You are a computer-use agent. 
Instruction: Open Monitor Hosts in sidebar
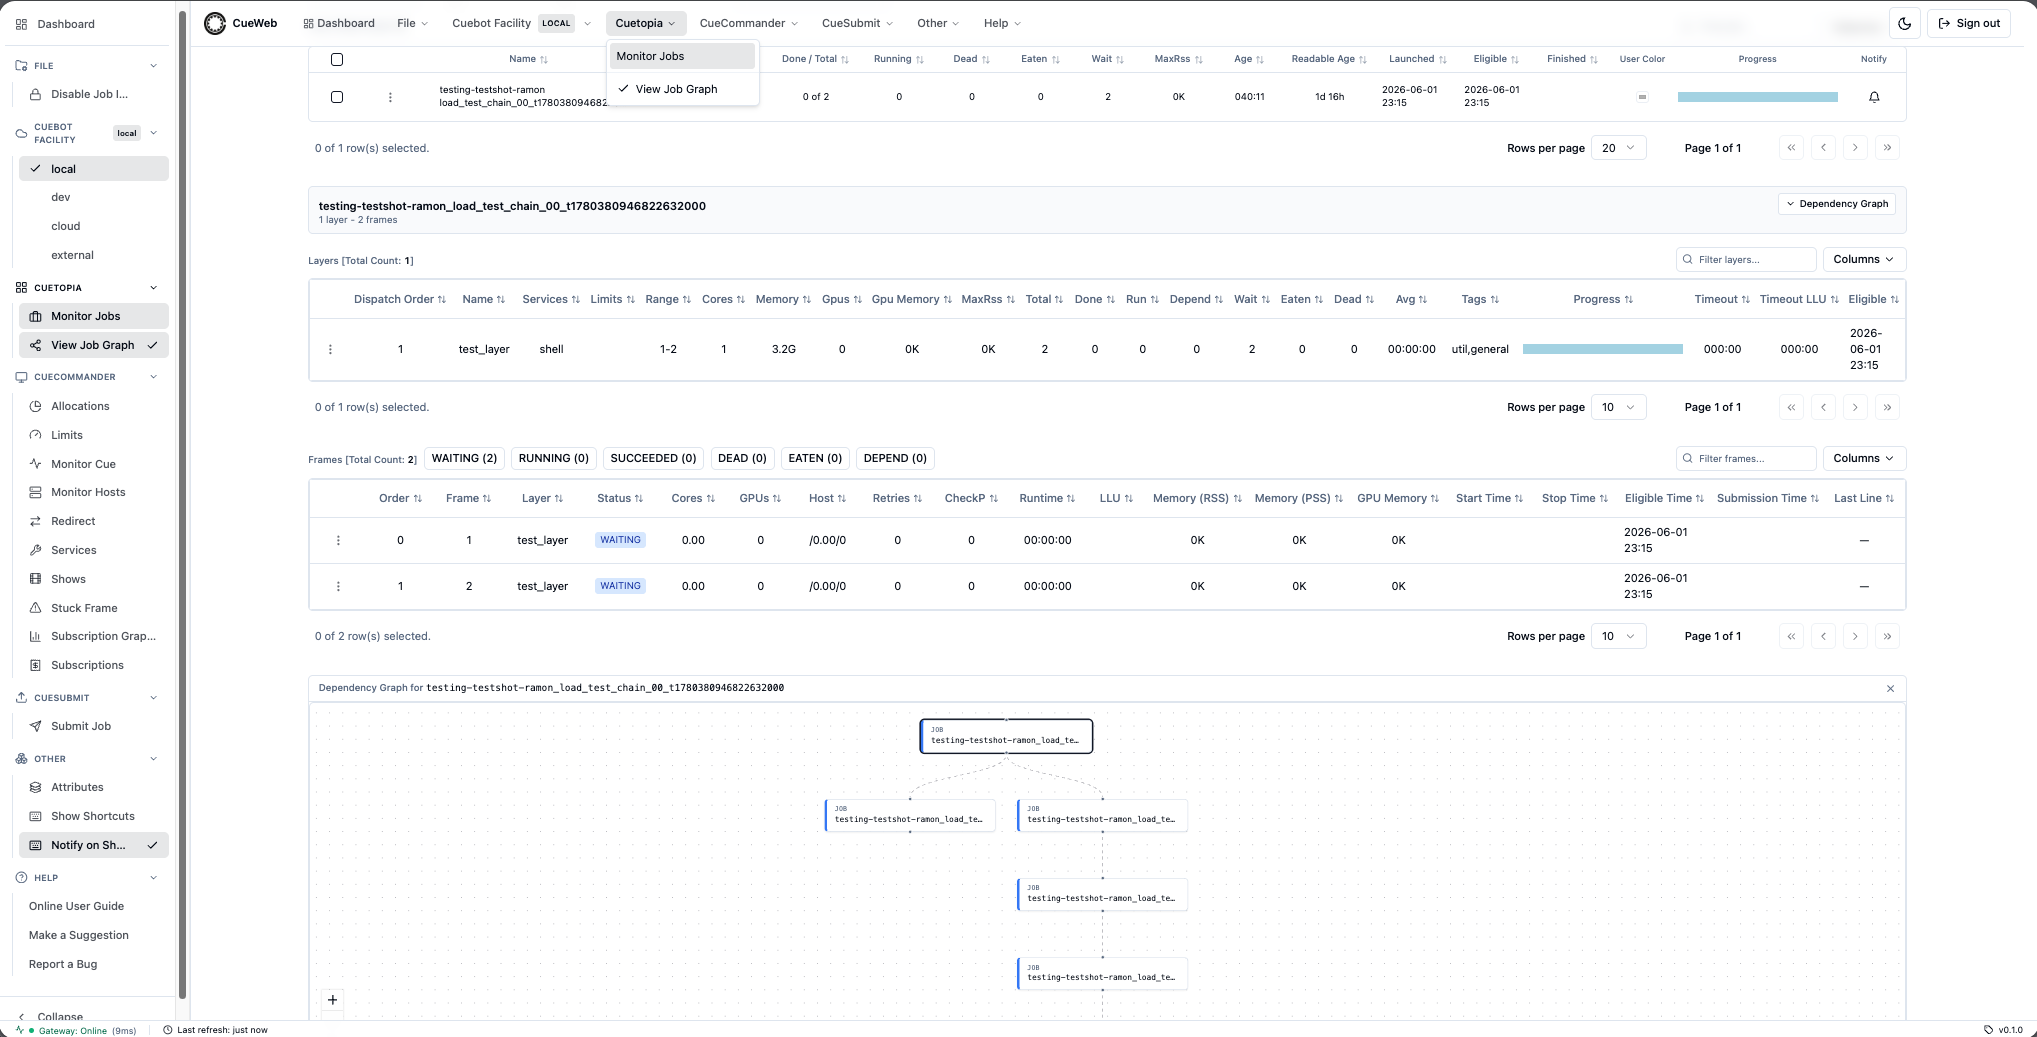click(x=92, y=492)
